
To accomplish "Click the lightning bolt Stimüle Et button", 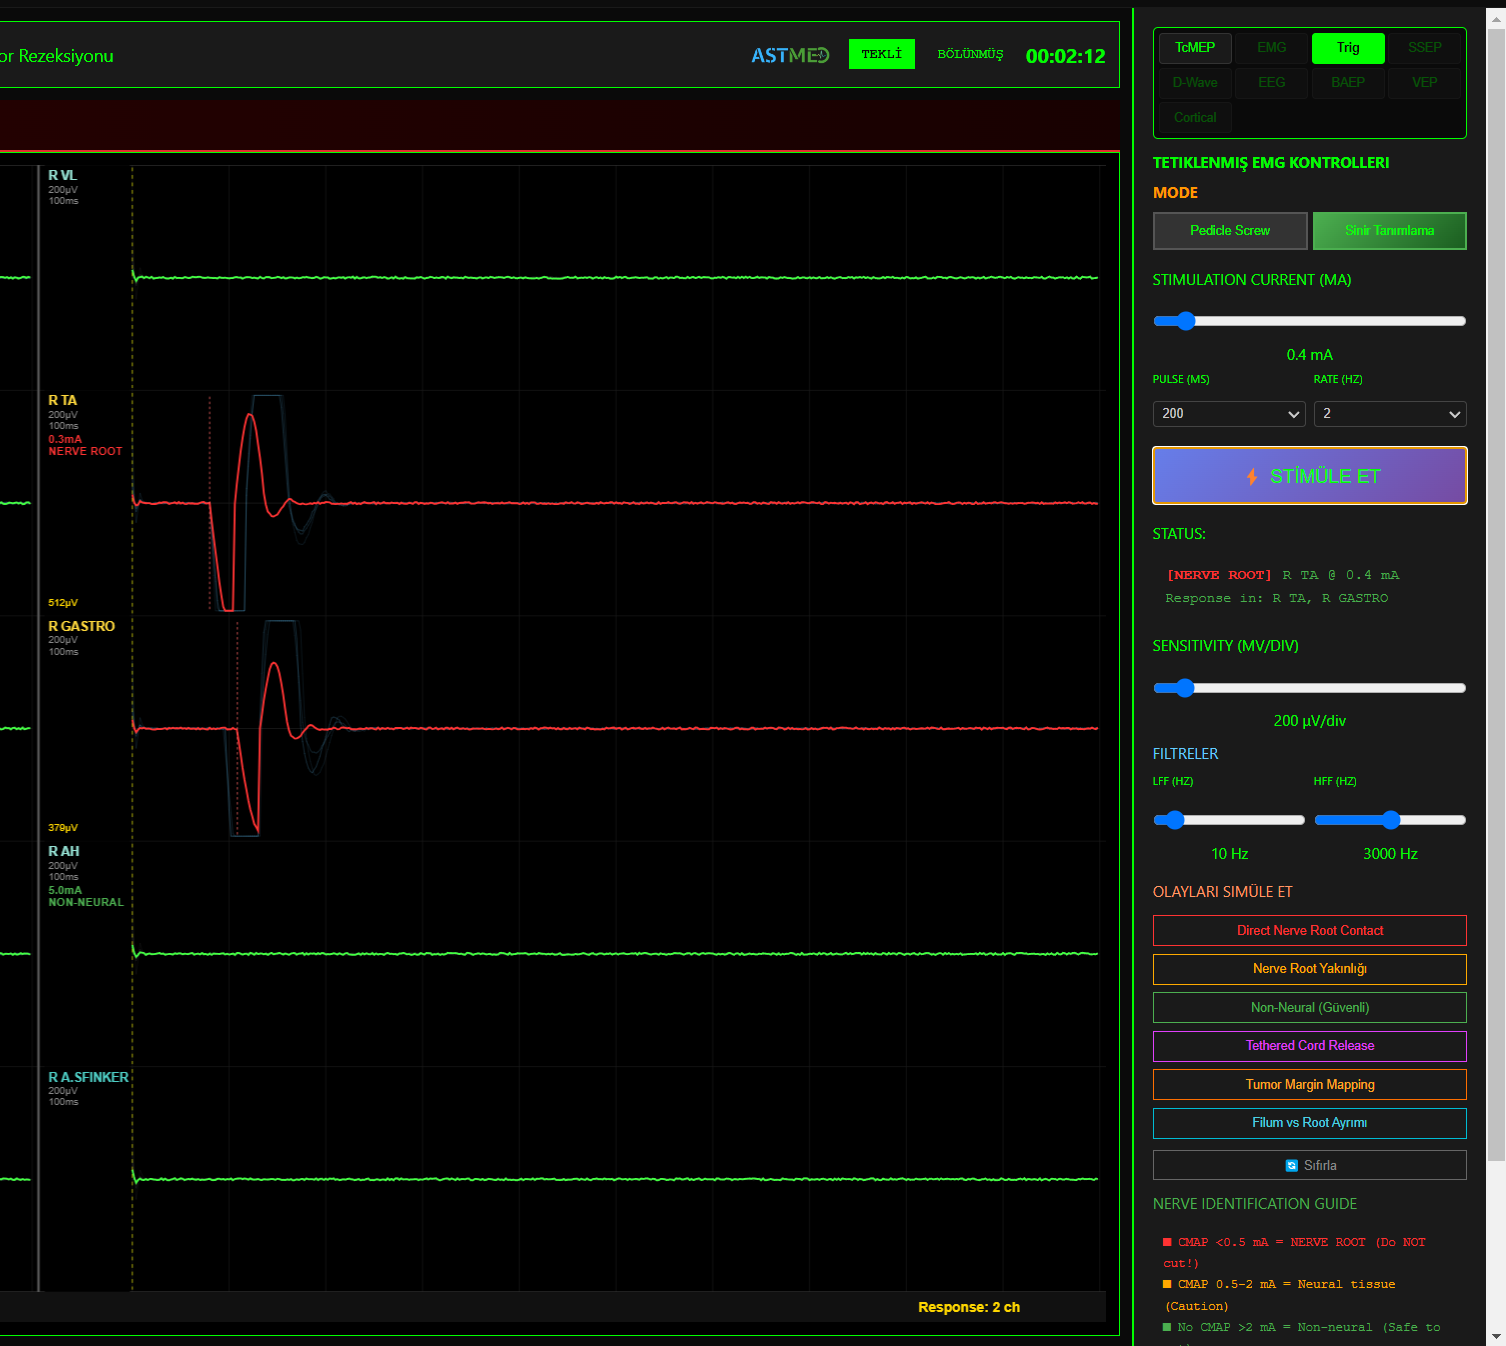I will [1309, 476].
